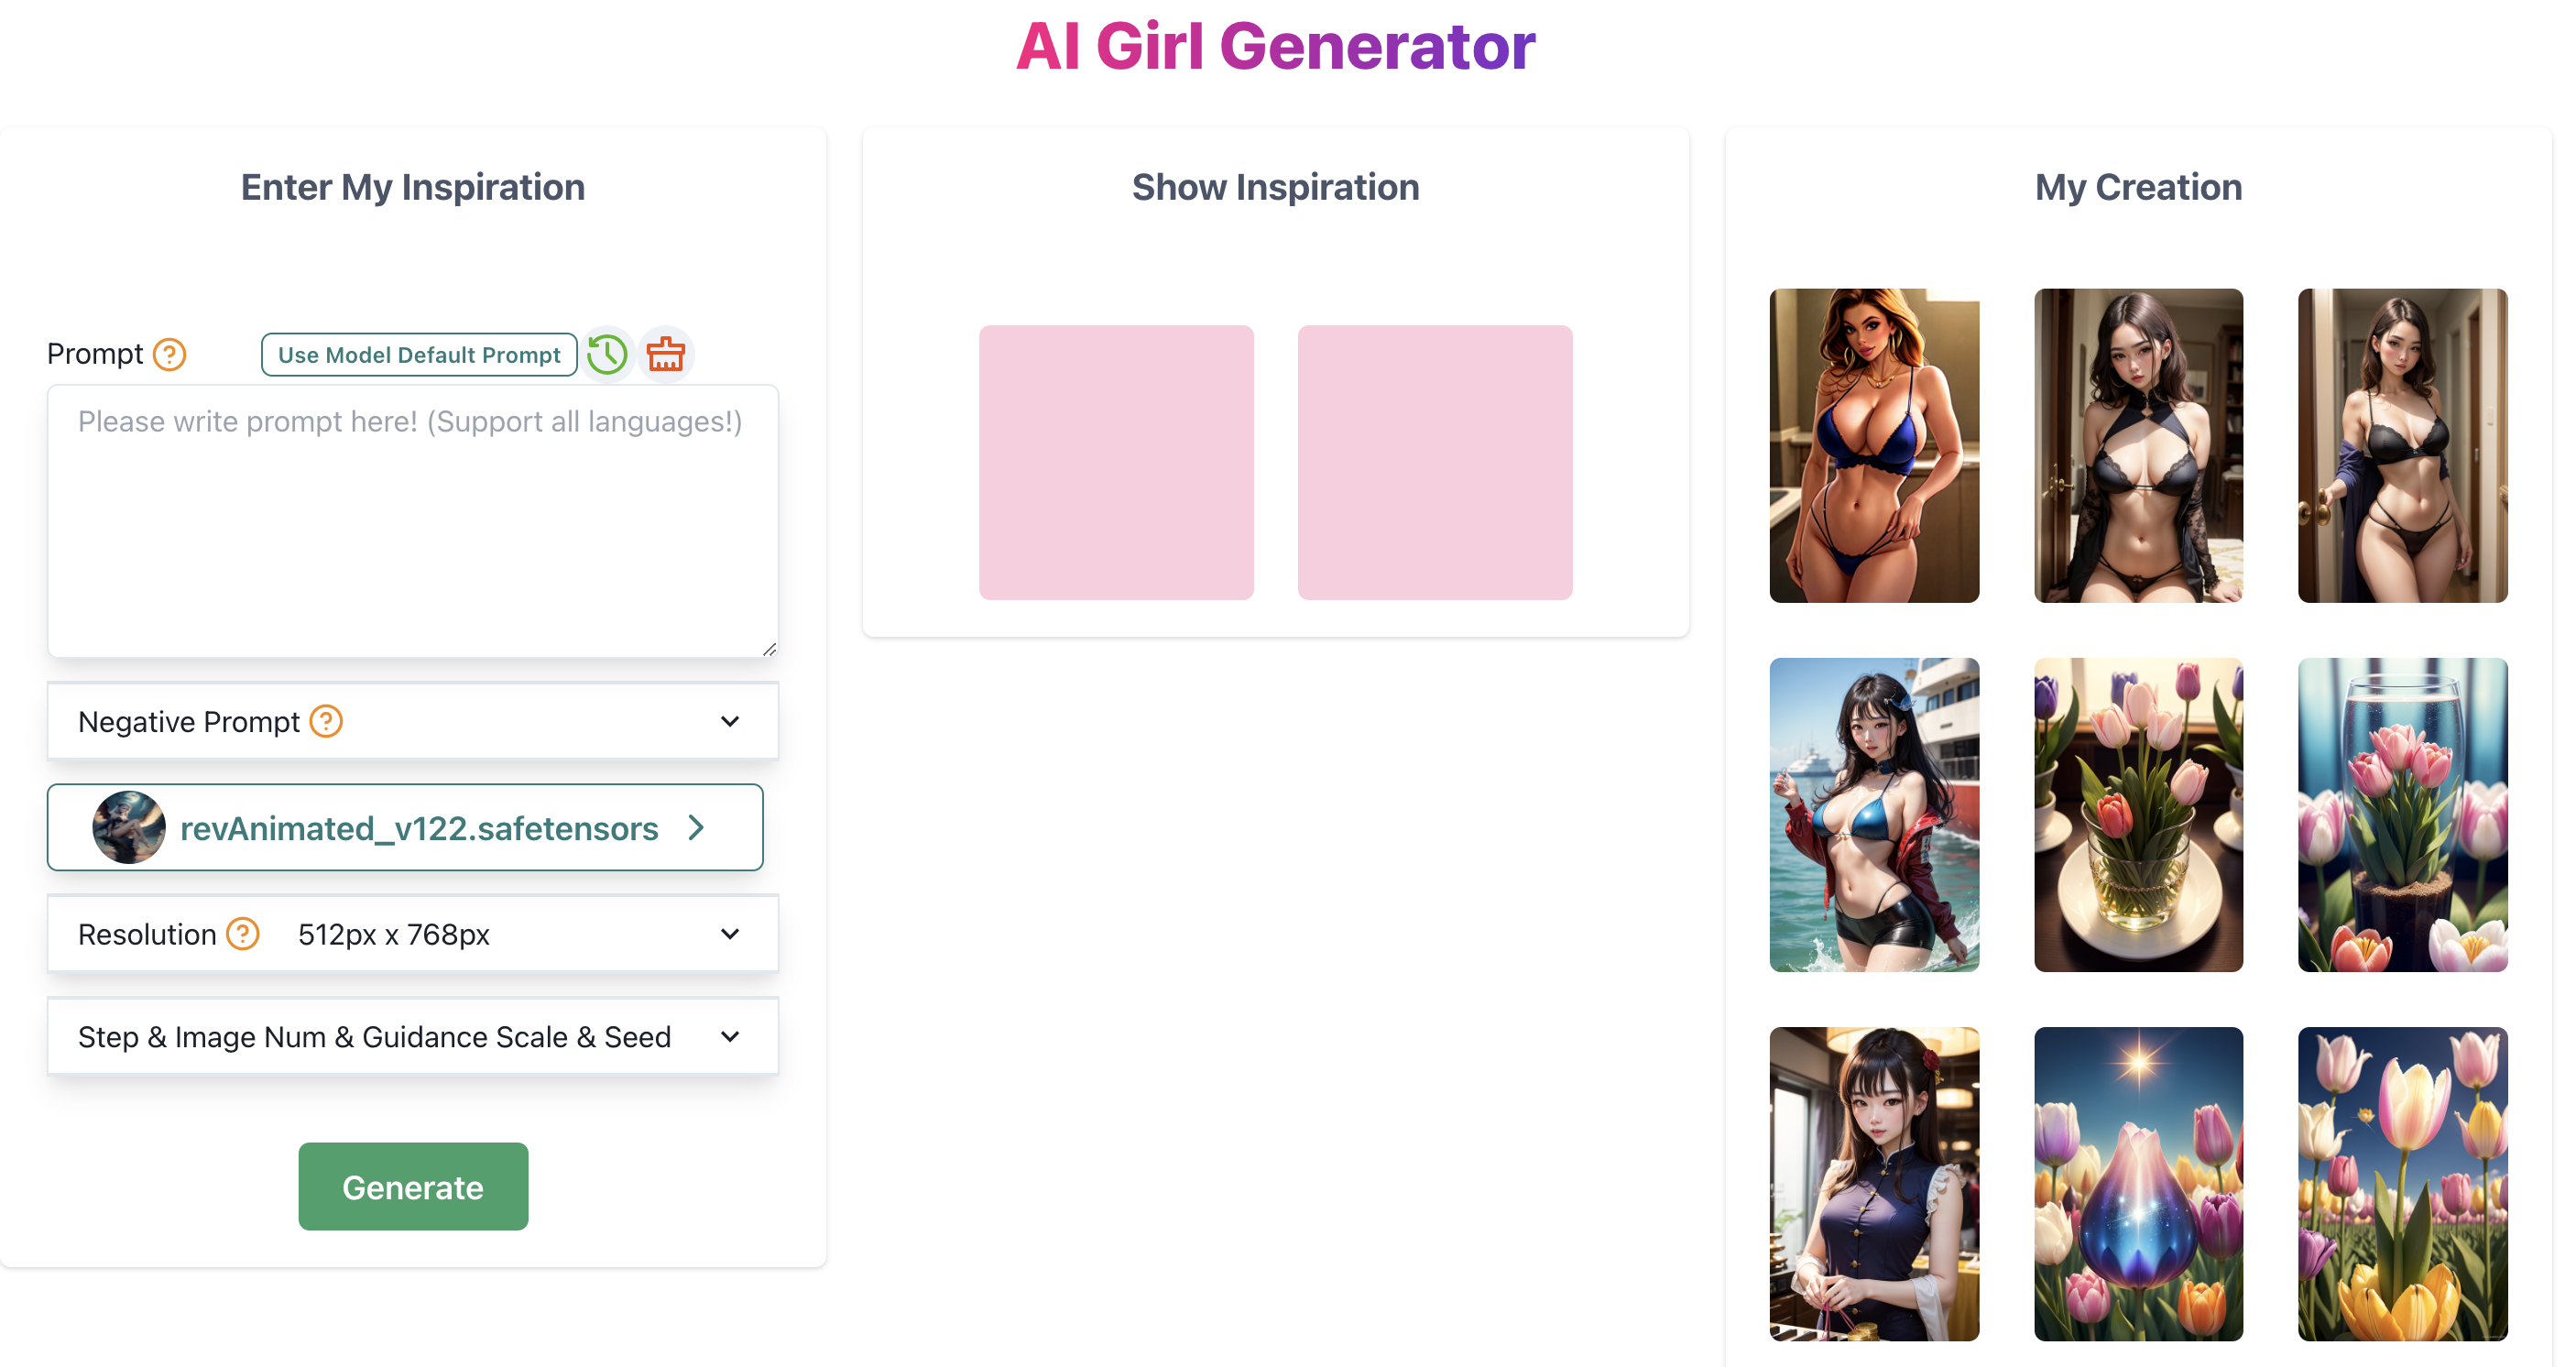2576x1367 pixels.
Task: Clear prompt with the red basket icon
Action: click(666, 354)
